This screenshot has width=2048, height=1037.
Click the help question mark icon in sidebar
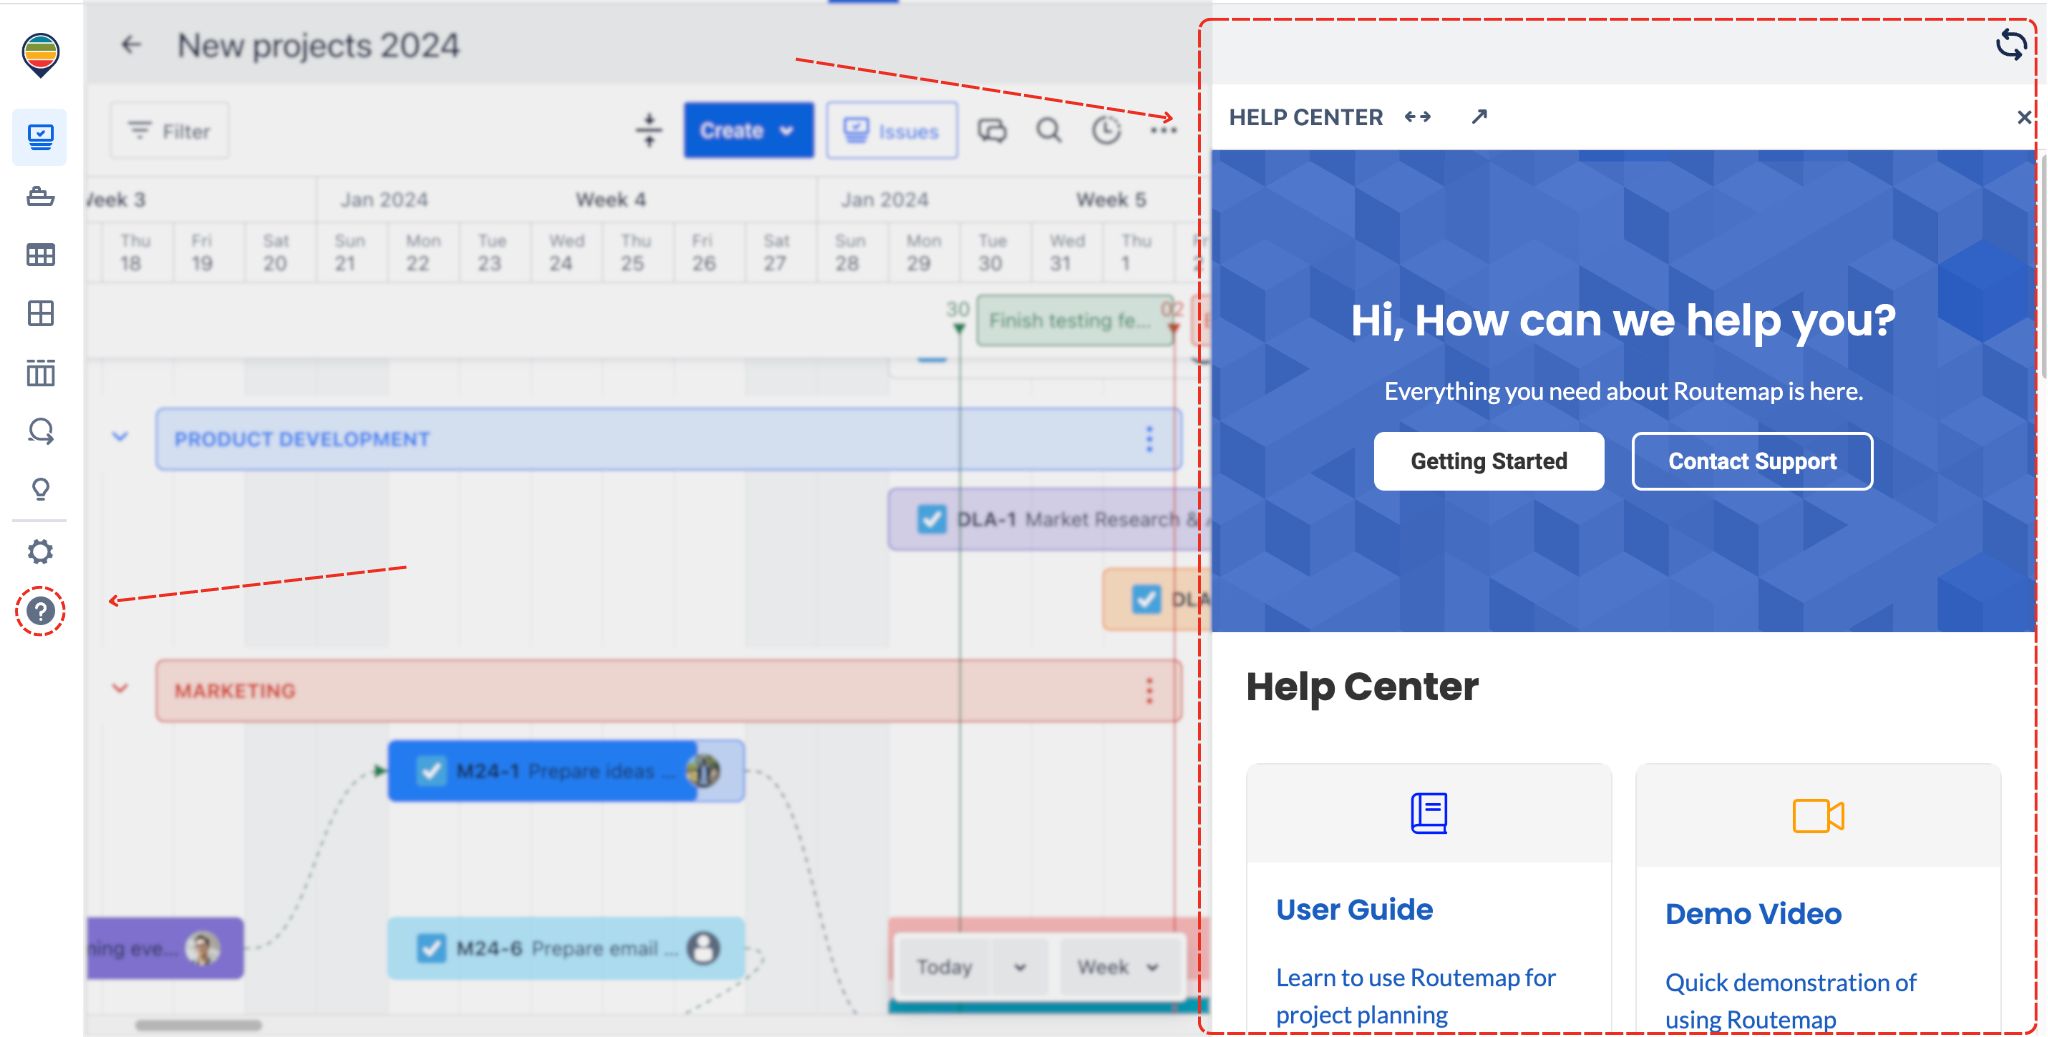[x=40, y=611]
